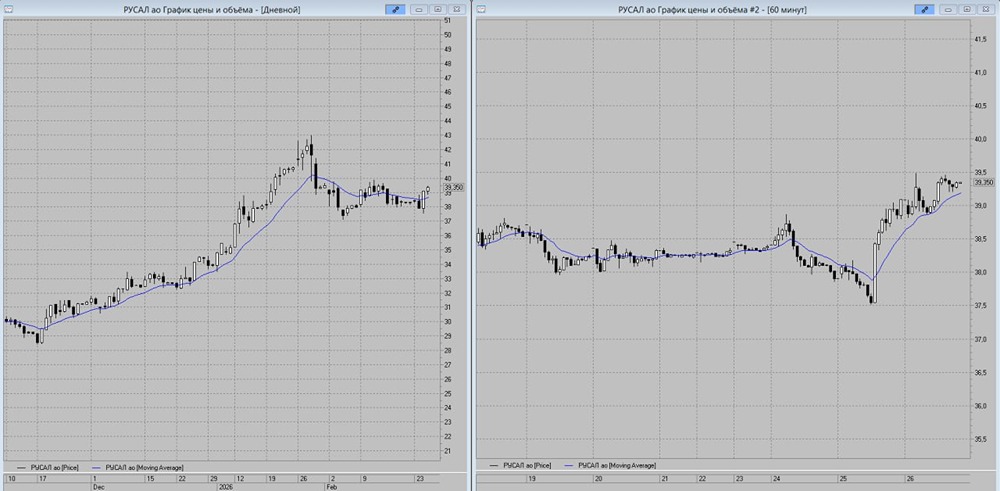Toggle the link icon in the daily chart window
Image resolution: width=1000 pixels, height=491 pixels.
395,10
